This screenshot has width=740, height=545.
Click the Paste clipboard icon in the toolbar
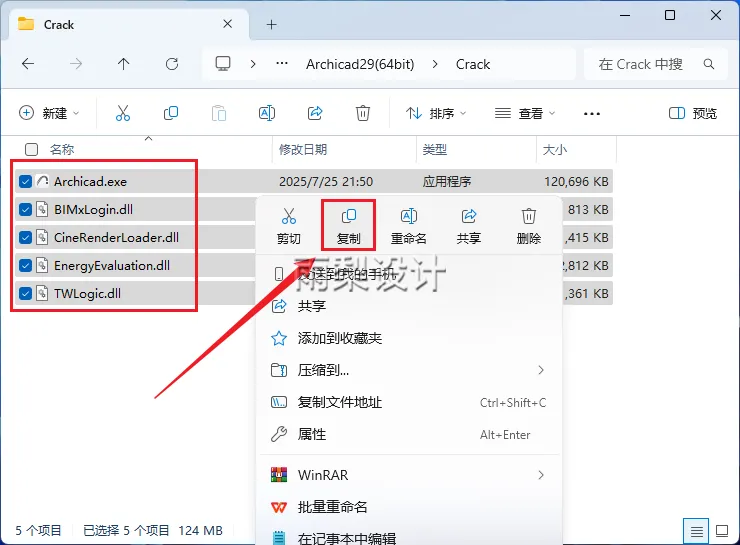coord(219,113)
